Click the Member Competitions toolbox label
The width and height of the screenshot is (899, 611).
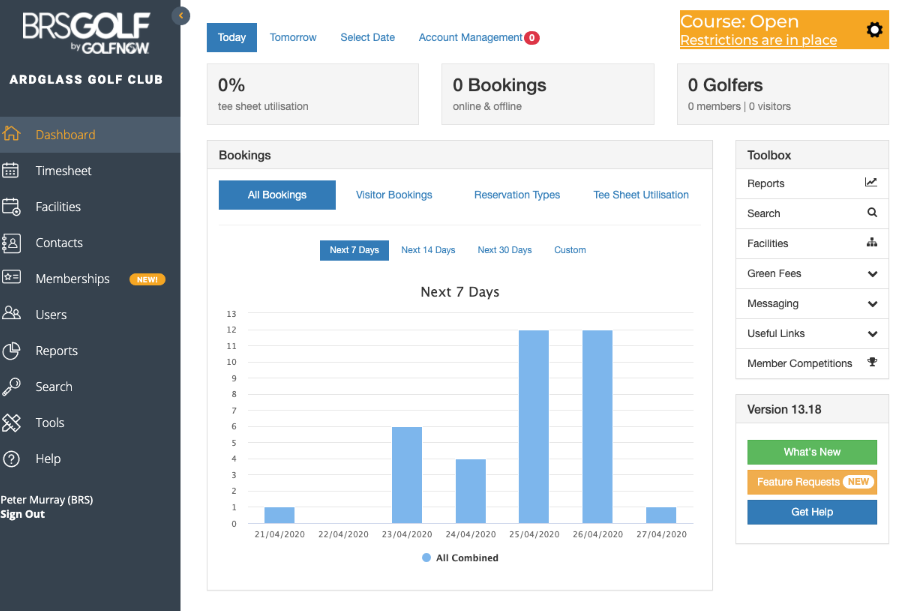(799, 363)
